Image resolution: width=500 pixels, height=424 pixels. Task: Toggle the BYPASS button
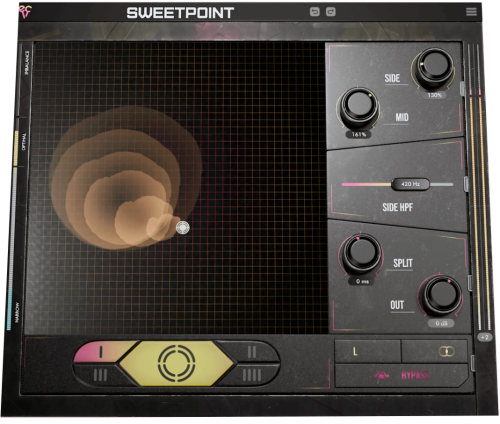pos(402,376)
